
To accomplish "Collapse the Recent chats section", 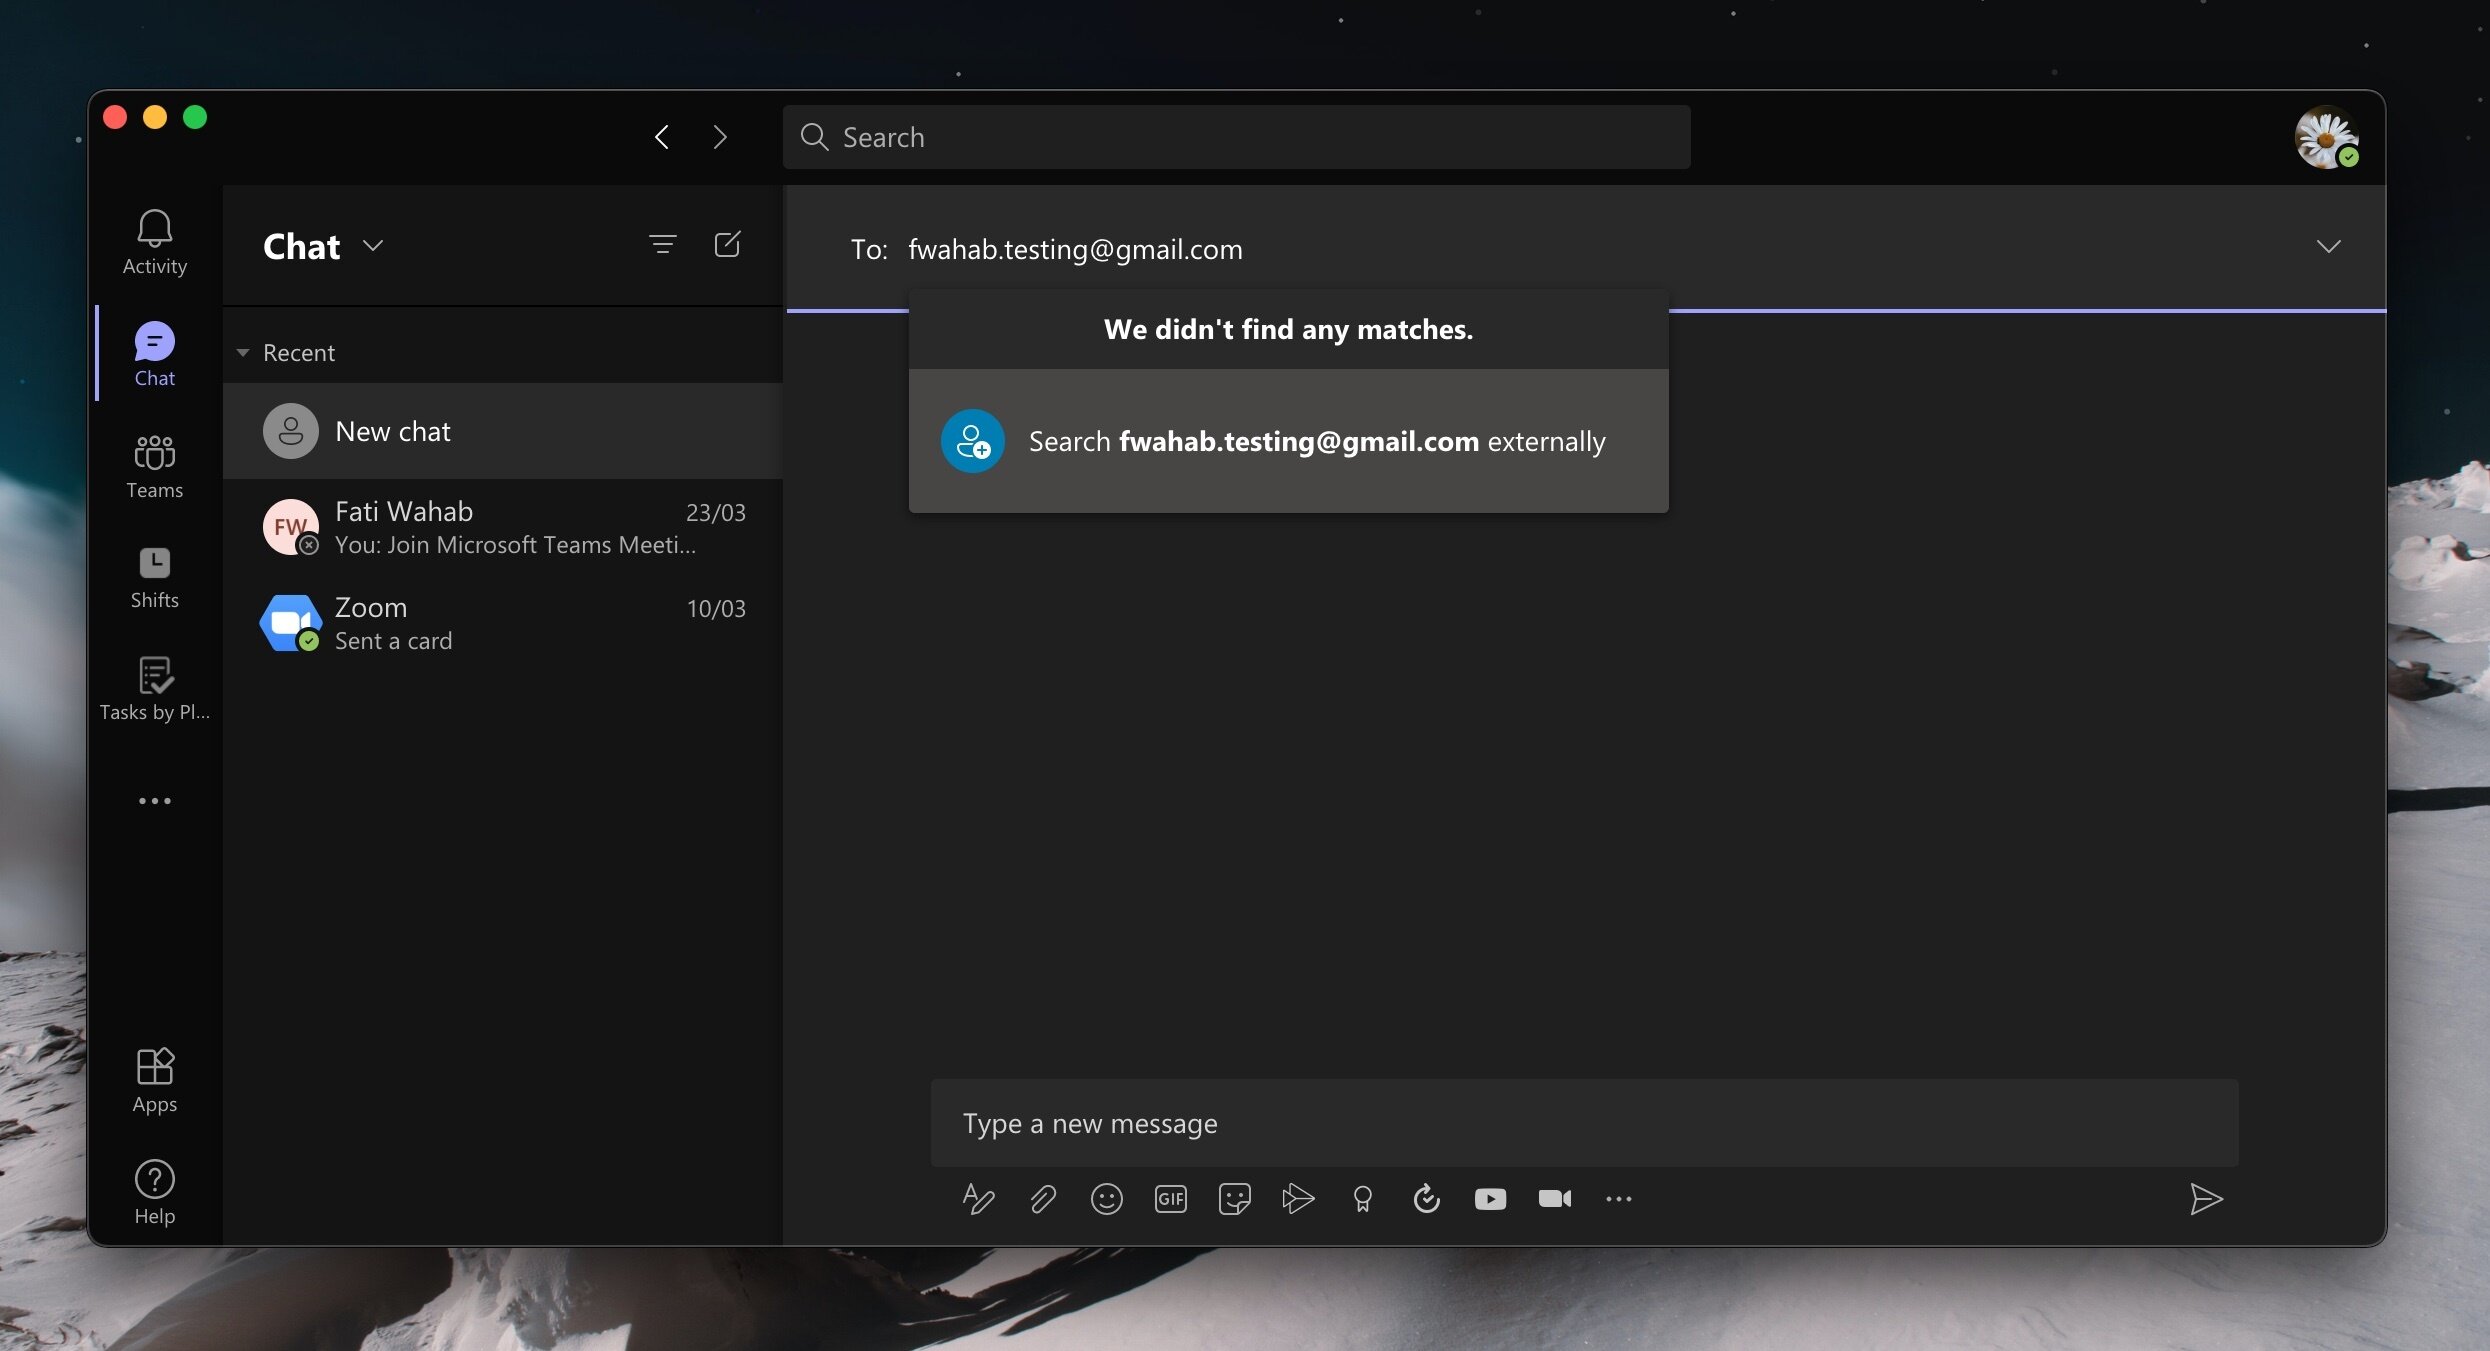I will tap(243, 353).
